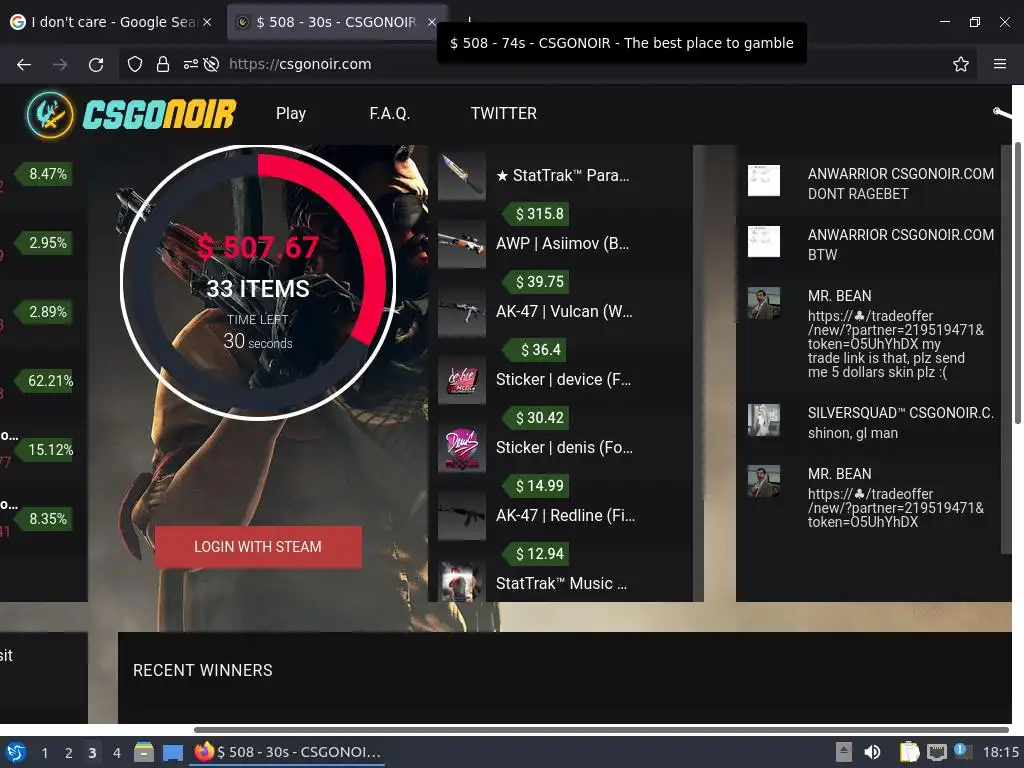Click the horizontal page scrollbar
Screen dimensions: 1024x768
(601, 729)
